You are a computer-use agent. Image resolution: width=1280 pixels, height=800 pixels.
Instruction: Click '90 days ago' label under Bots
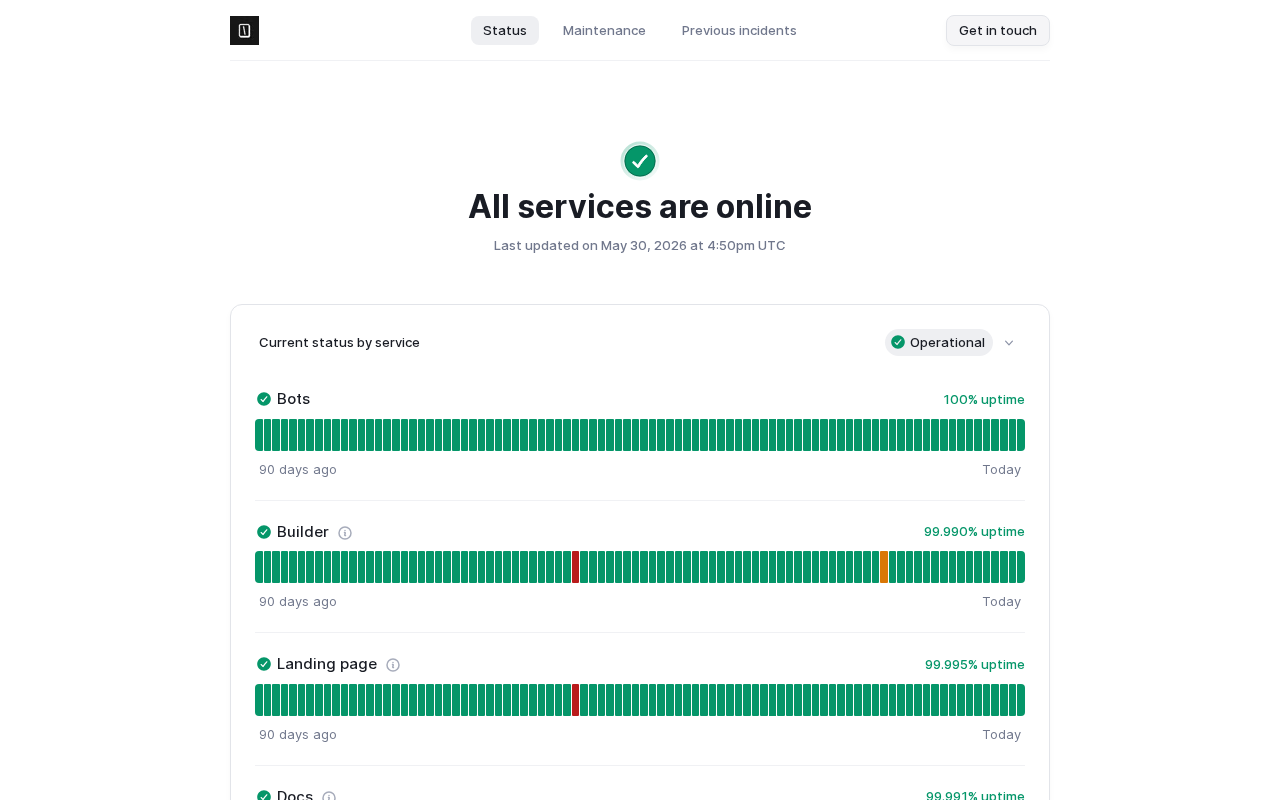point(298,469)
